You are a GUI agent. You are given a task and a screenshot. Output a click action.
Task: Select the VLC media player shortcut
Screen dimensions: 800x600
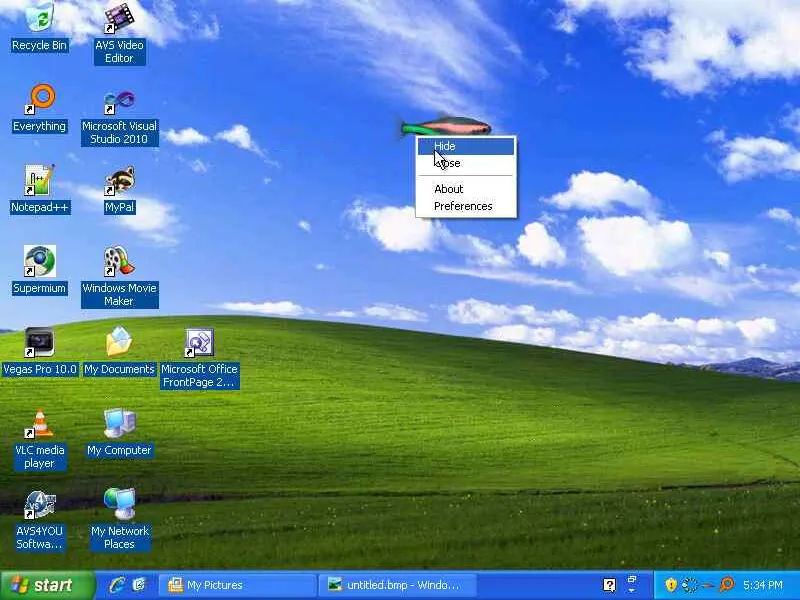click(x=39, y=440)
